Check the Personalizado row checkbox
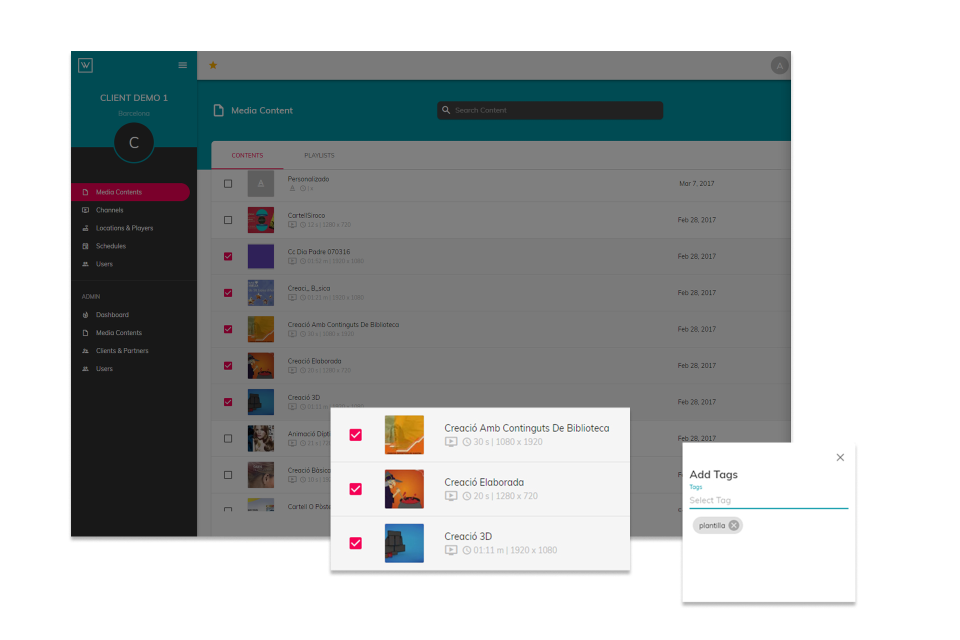Screen dimensions: 960x640 (x=228, y=184)
